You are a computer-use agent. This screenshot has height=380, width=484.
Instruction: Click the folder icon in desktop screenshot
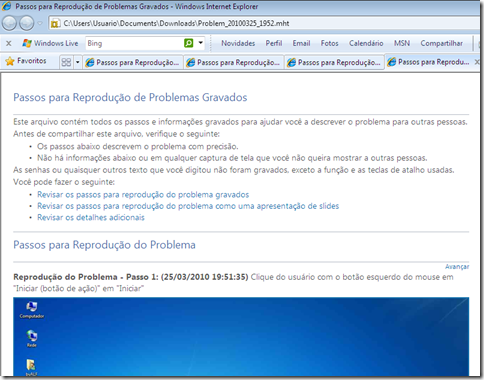[x=31, y=367]
